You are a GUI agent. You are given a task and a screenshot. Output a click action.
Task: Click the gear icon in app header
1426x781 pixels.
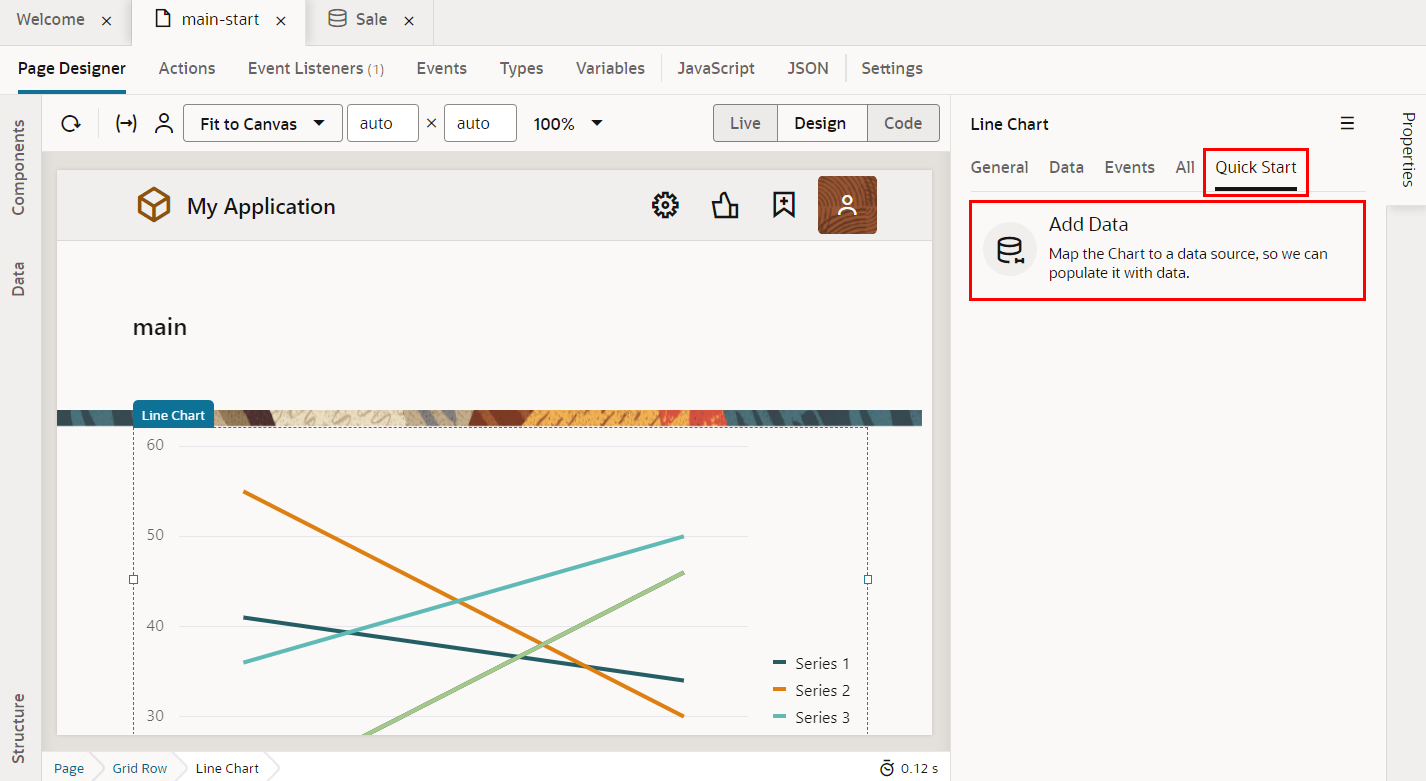pos(665,206)
